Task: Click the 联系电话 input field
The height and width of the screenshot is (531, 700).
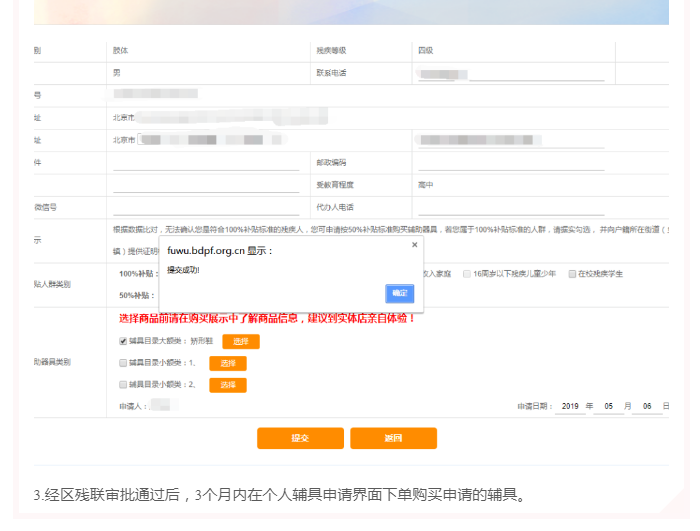Action: click(536, 73)
